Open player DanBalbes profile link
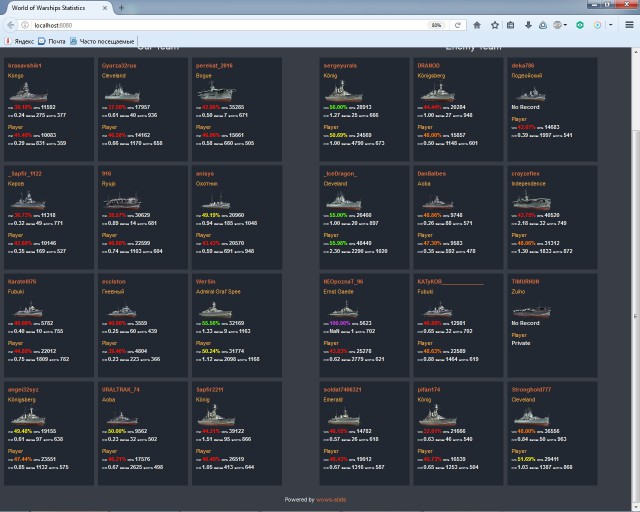Viewport: 640px width, 512px height. 432,174
